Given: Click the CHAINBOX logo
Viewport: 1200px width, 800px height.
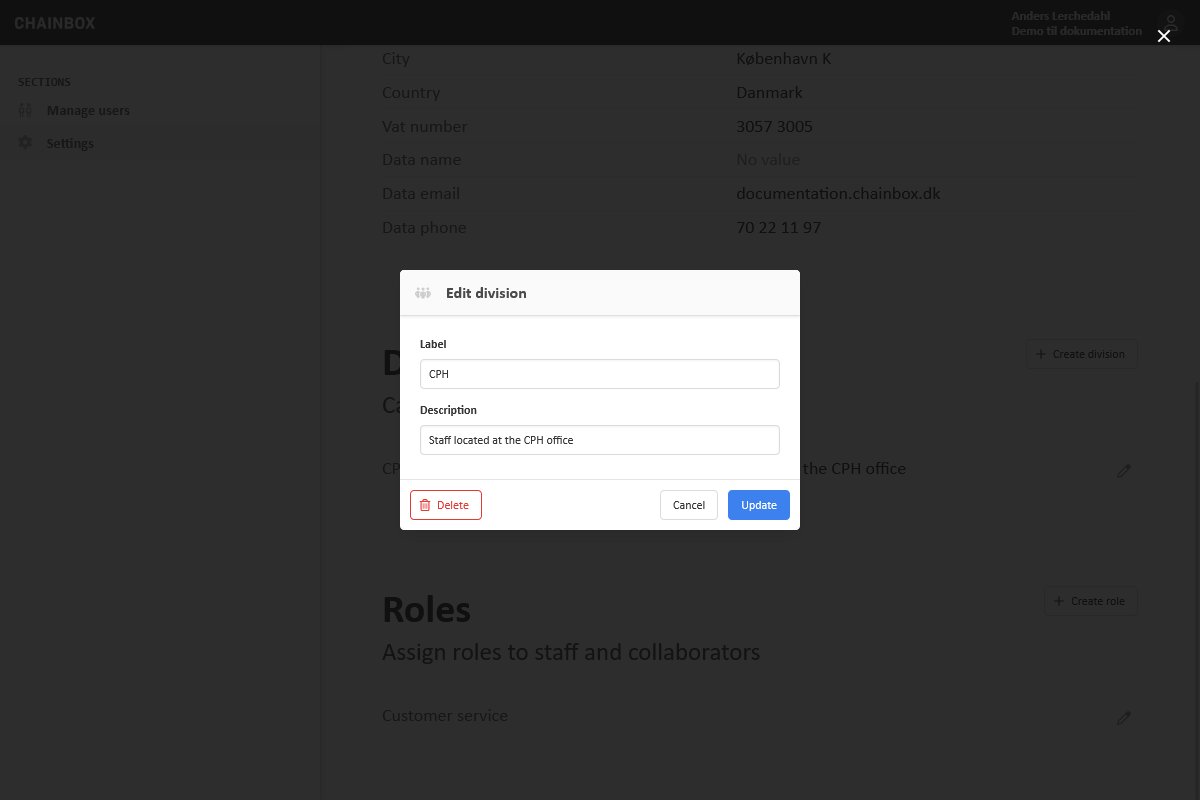Looking at the screenshot, I should (x=55, y=23).
